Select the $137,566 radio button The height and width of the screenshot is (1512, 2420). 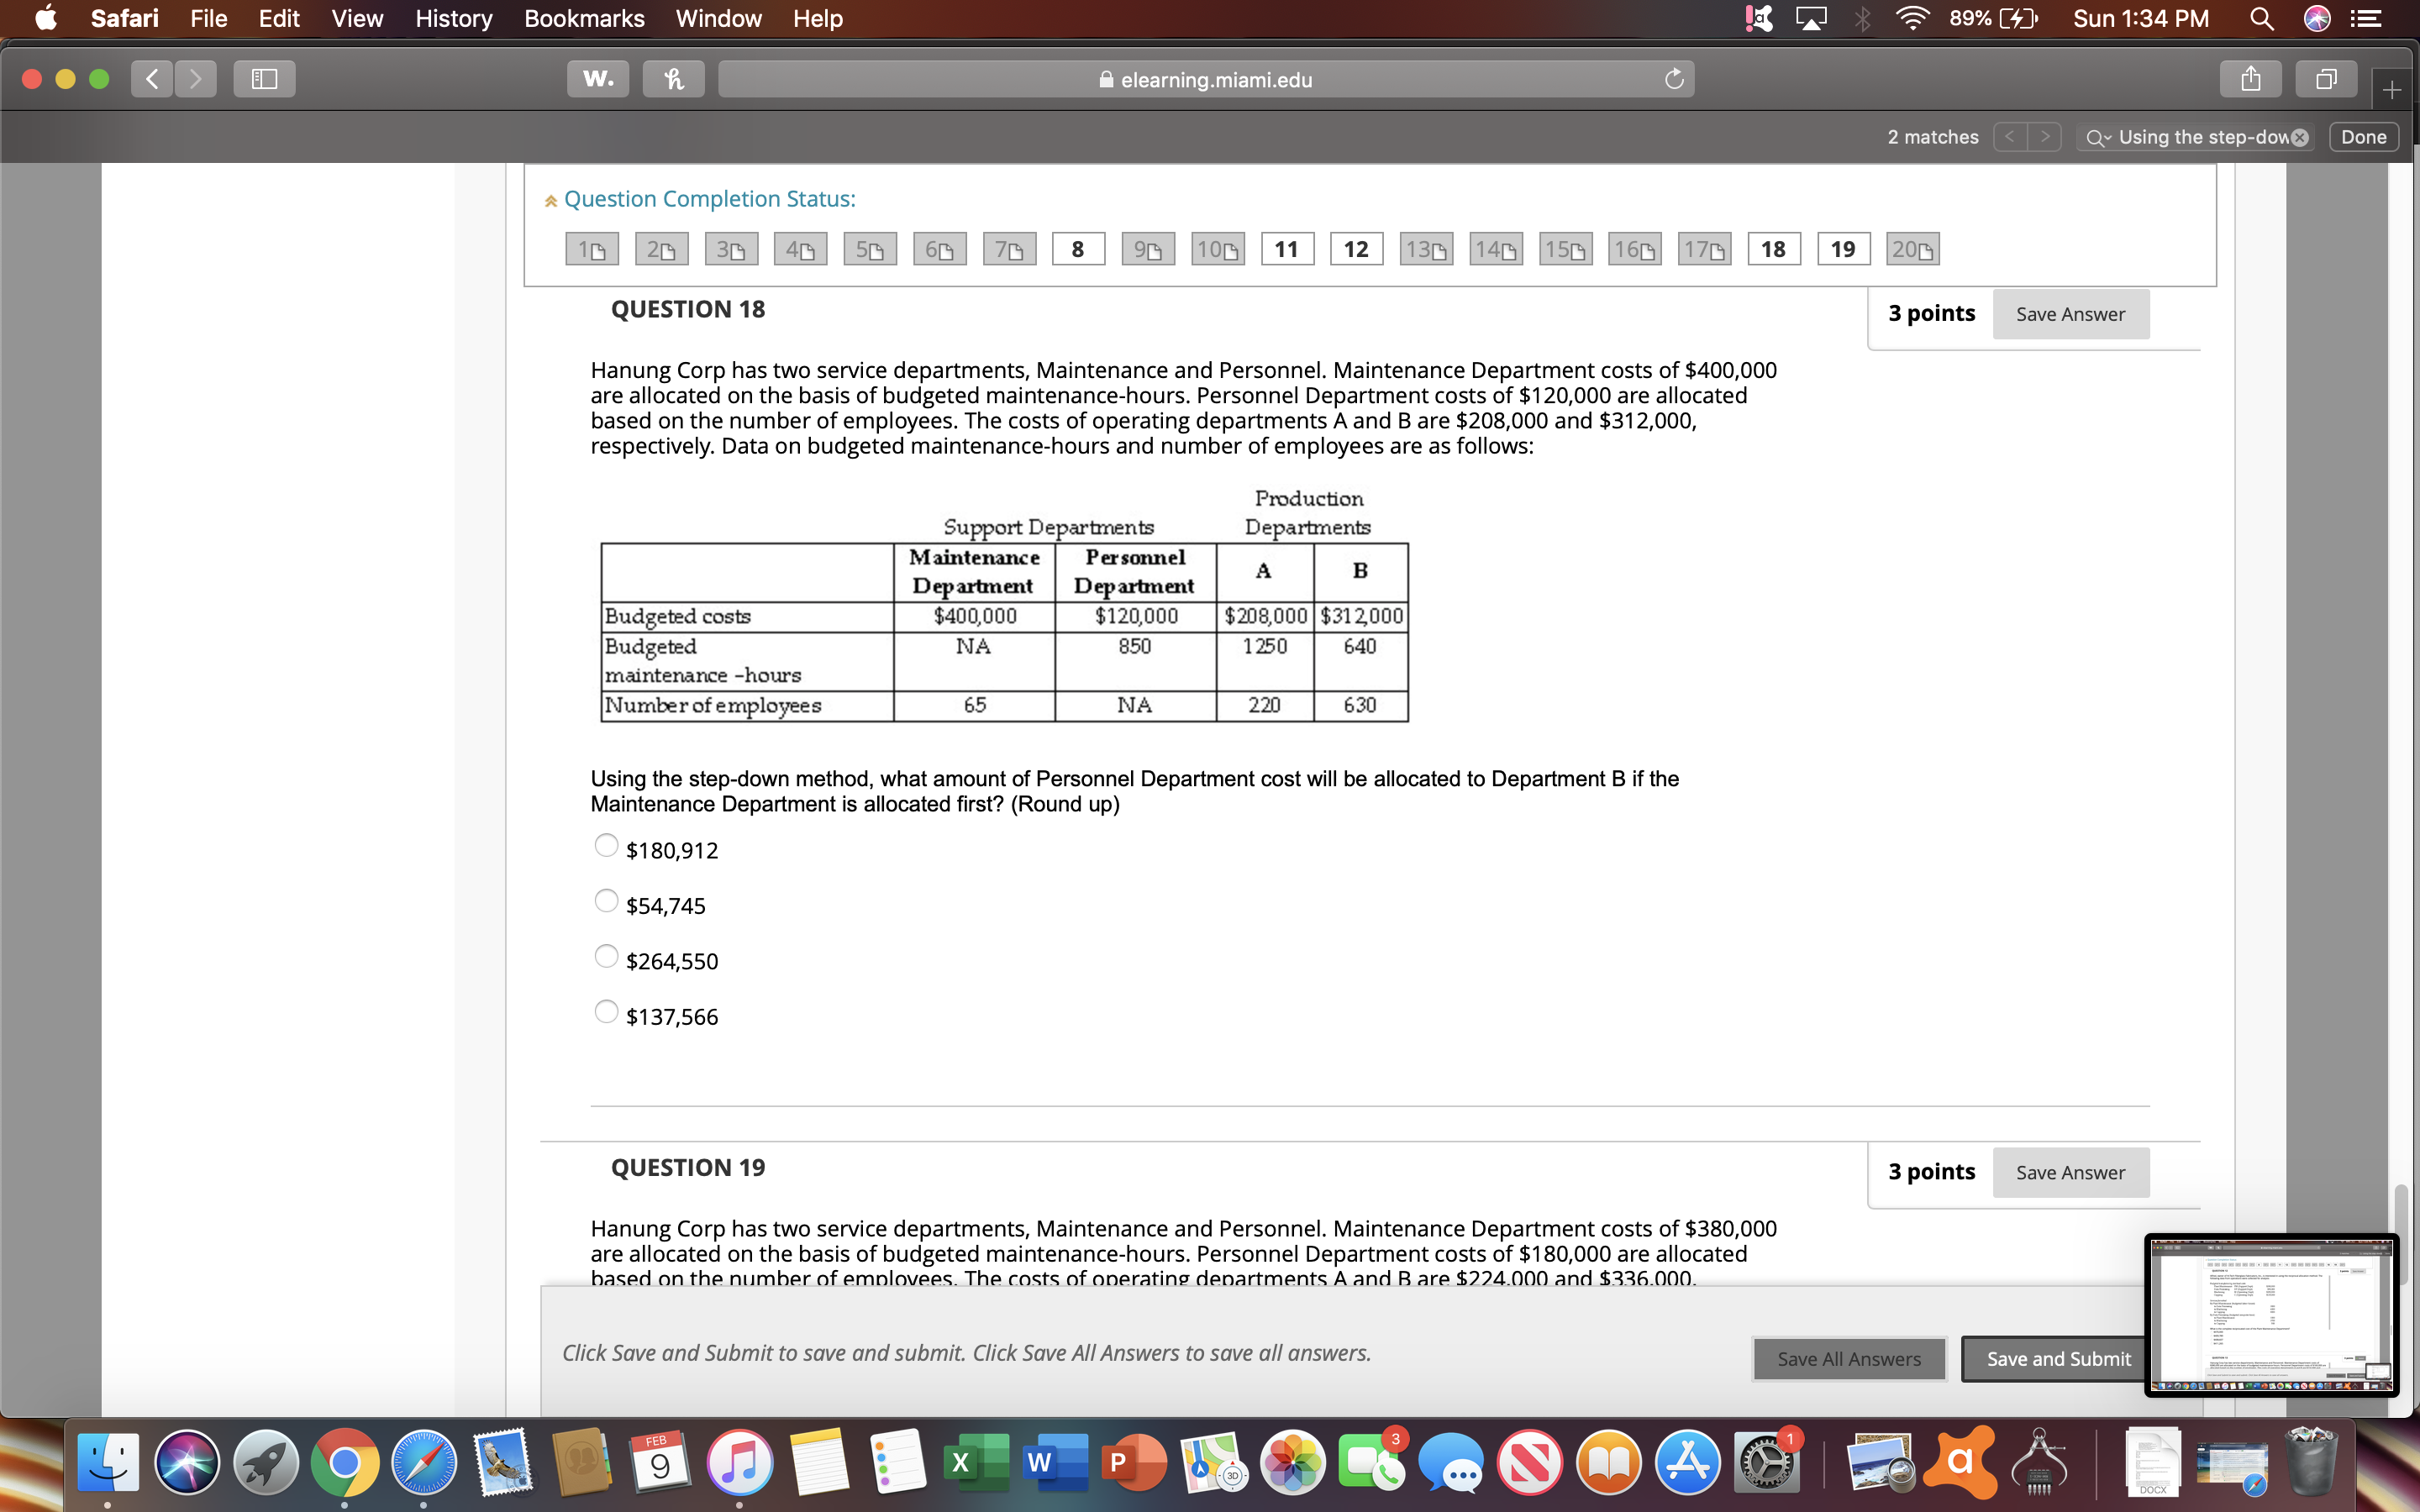pyautogui.click(x=607, y=1012)
